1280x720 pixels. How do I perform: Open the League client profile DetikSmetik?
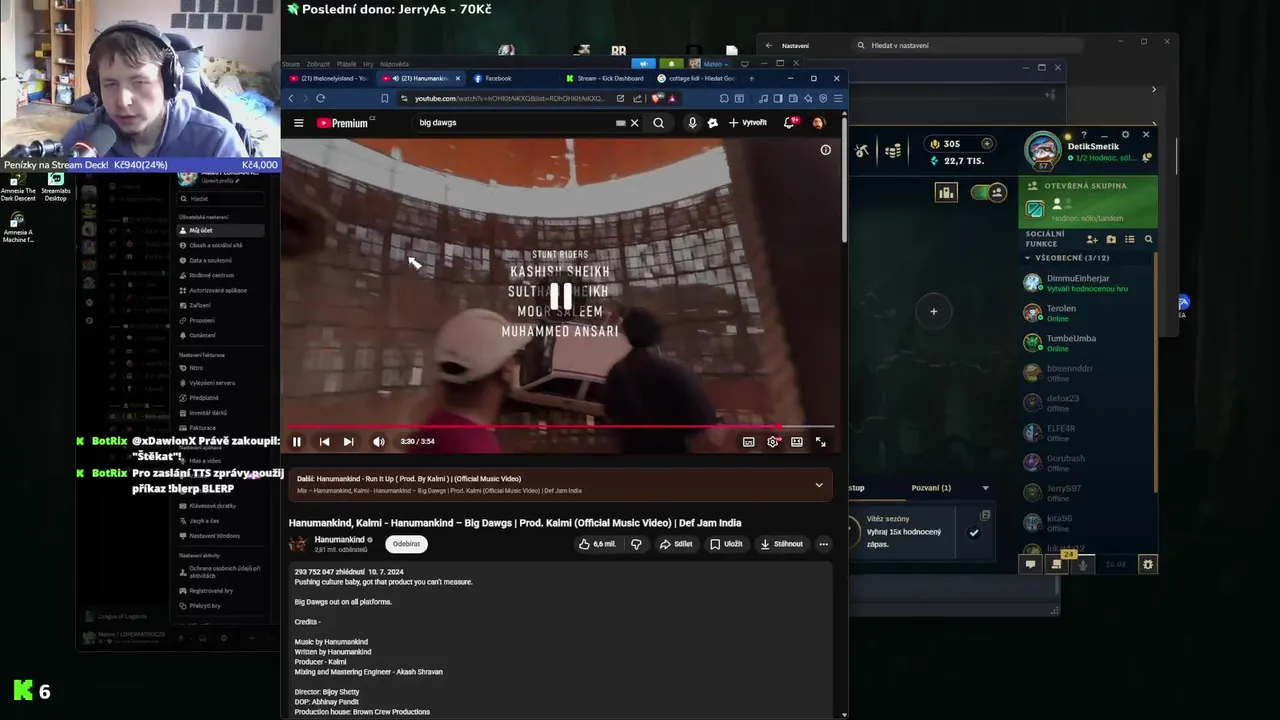[1043, 150]
